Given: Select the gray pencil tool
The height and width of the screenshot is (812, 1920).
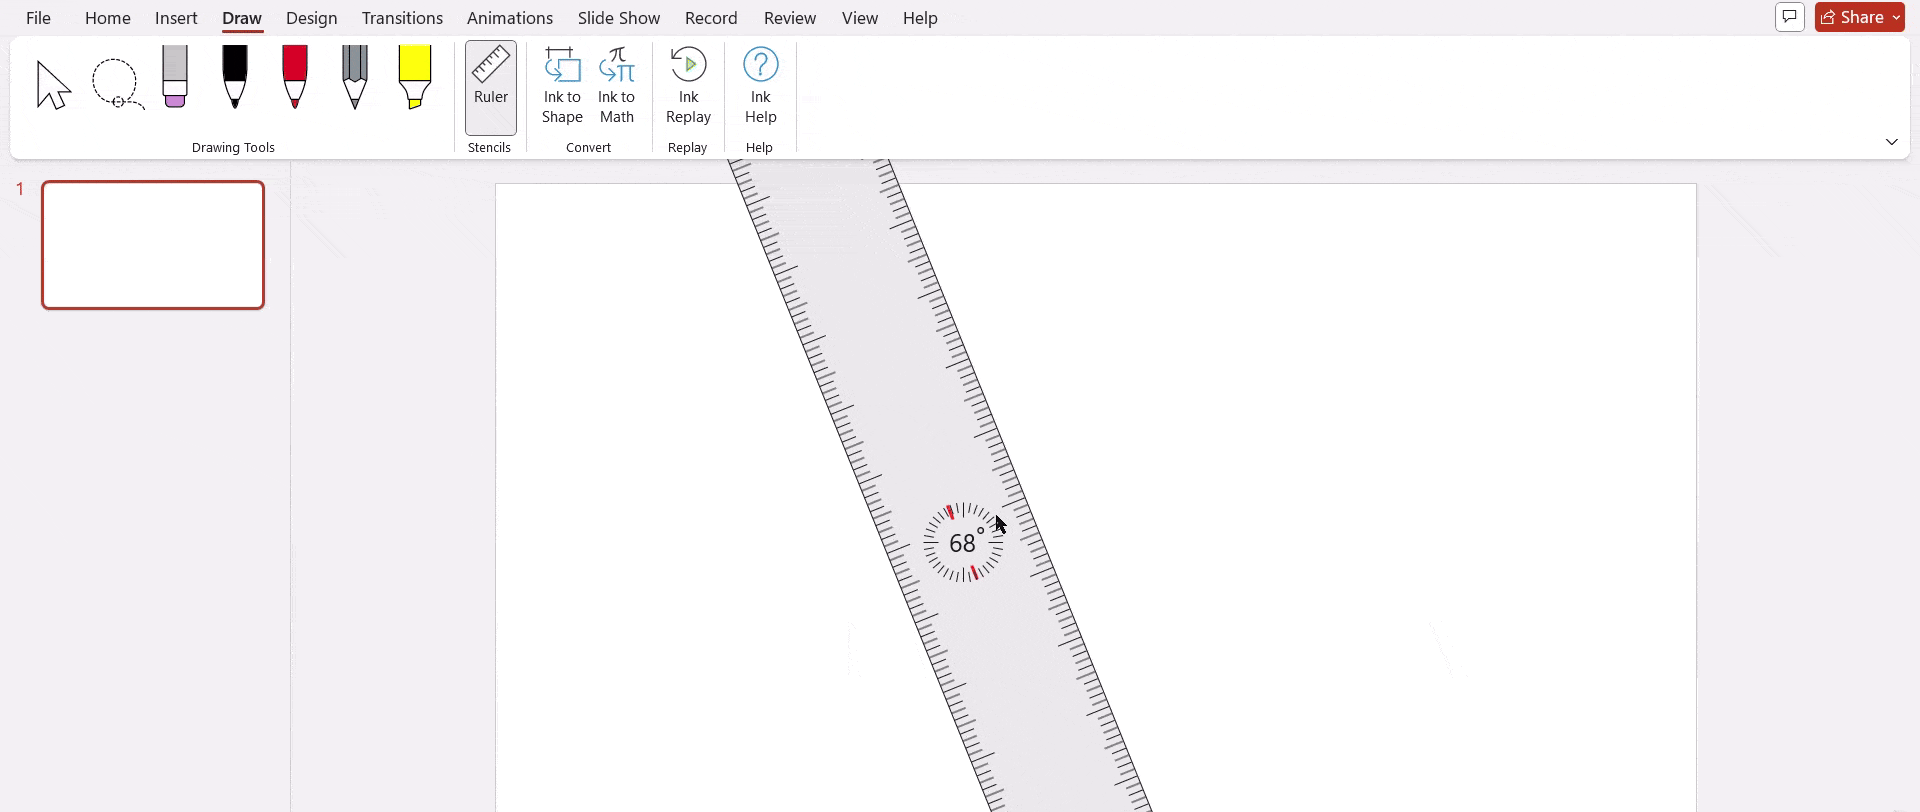Looking at the screenshot, I should click(x=354, y=77).
